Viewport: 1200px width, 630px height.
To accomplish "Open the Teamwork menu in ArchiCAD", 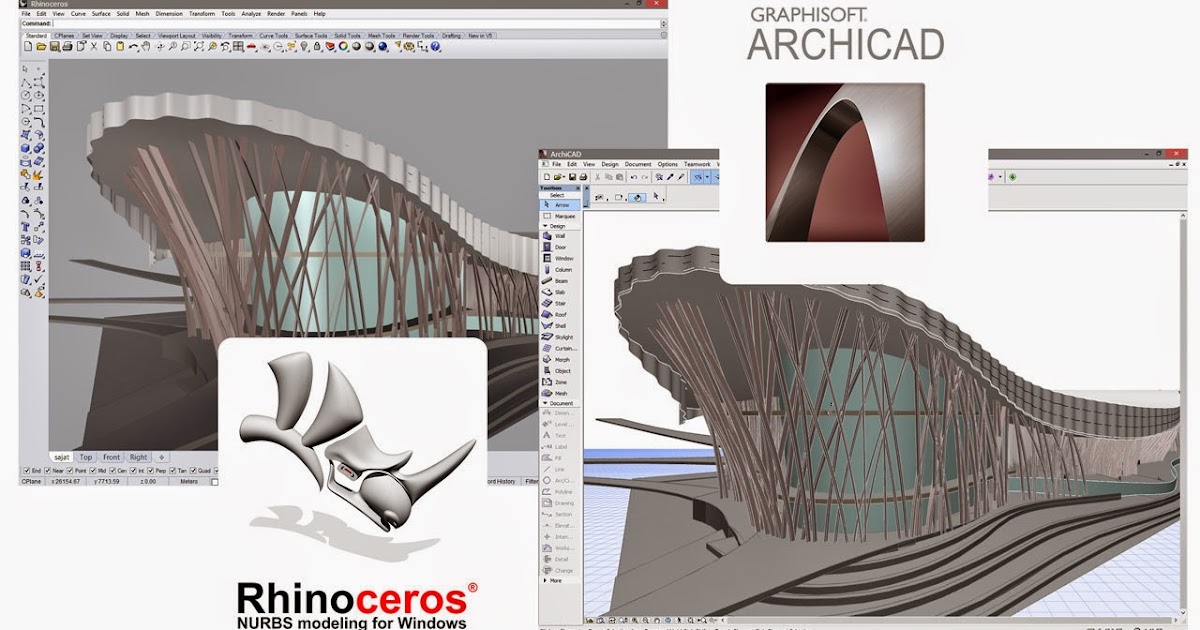I will pos(697,164).
